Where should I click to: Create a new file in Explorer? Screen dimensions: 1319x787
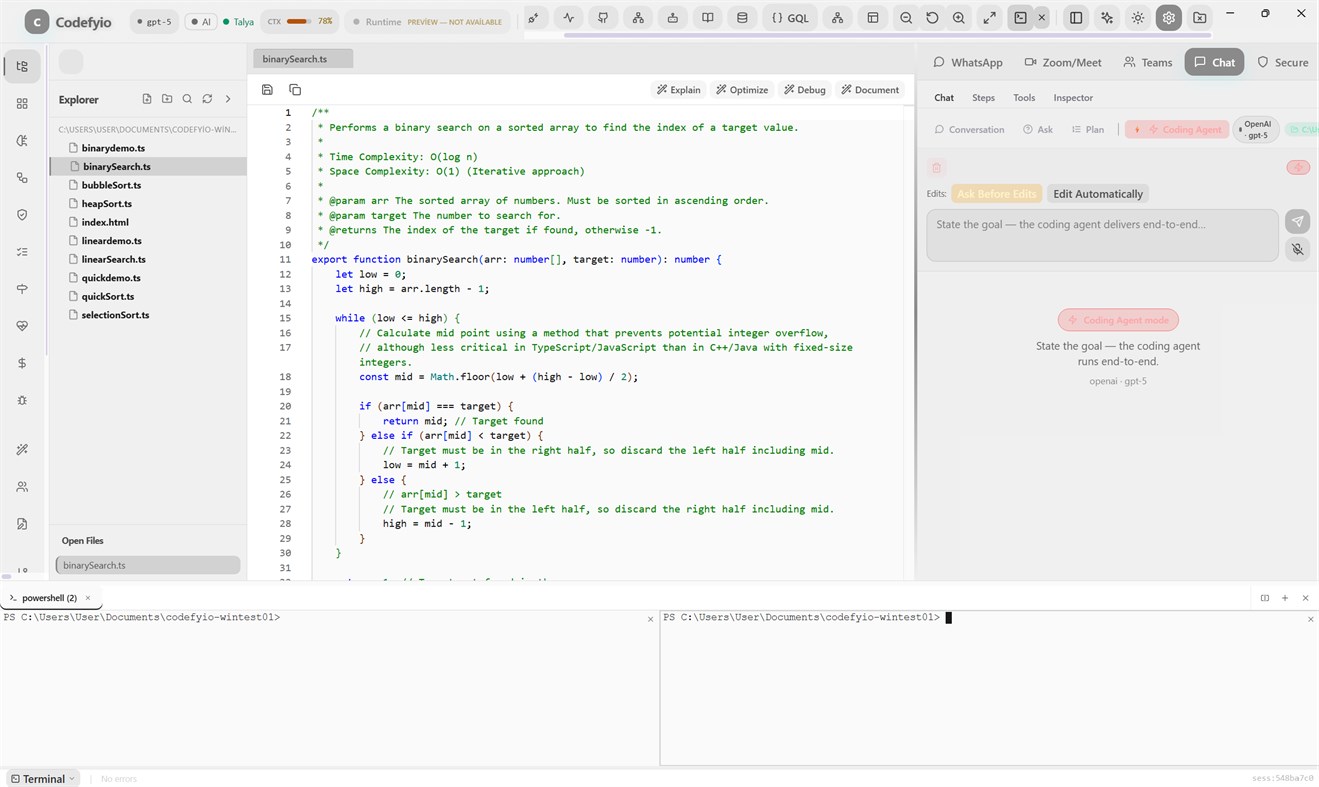147,99
